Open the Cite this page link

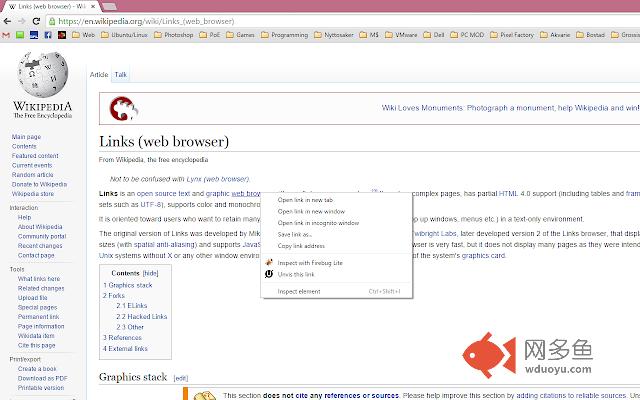tap(36, 345)
